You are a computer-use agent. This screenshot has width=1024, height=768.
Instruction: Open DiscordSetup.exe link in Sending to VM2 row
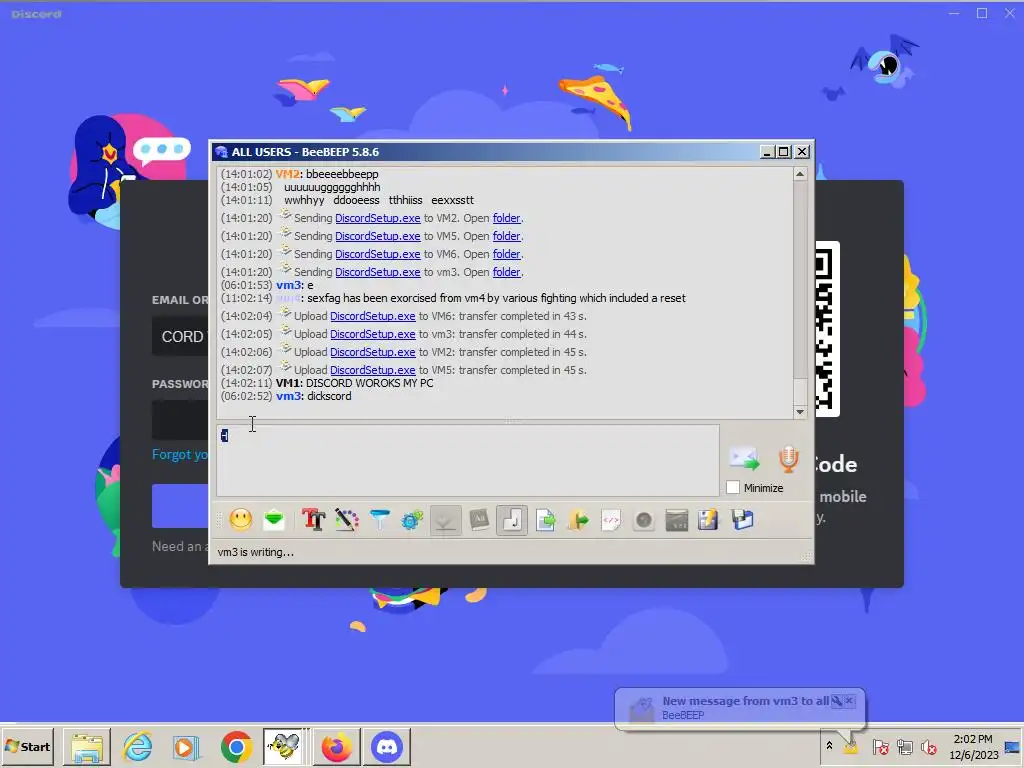tap(377, 218)
